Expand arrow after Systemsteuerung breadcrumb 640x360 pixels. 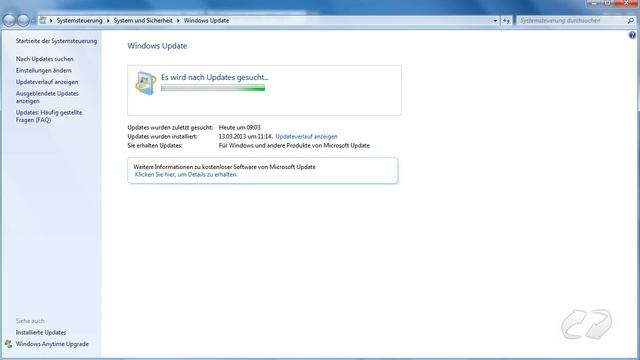108,20
